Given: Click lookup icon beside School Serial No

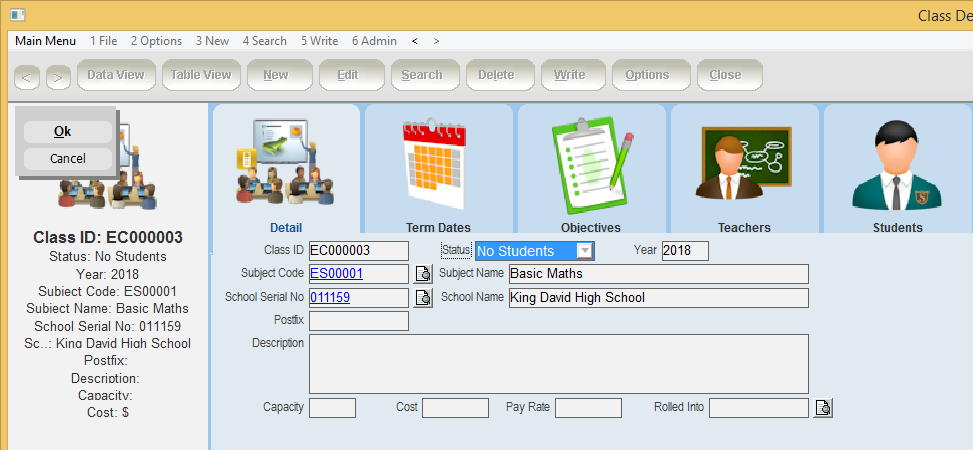Looking at the screenshot, I should pyautogui.click(x=423, y=298).
